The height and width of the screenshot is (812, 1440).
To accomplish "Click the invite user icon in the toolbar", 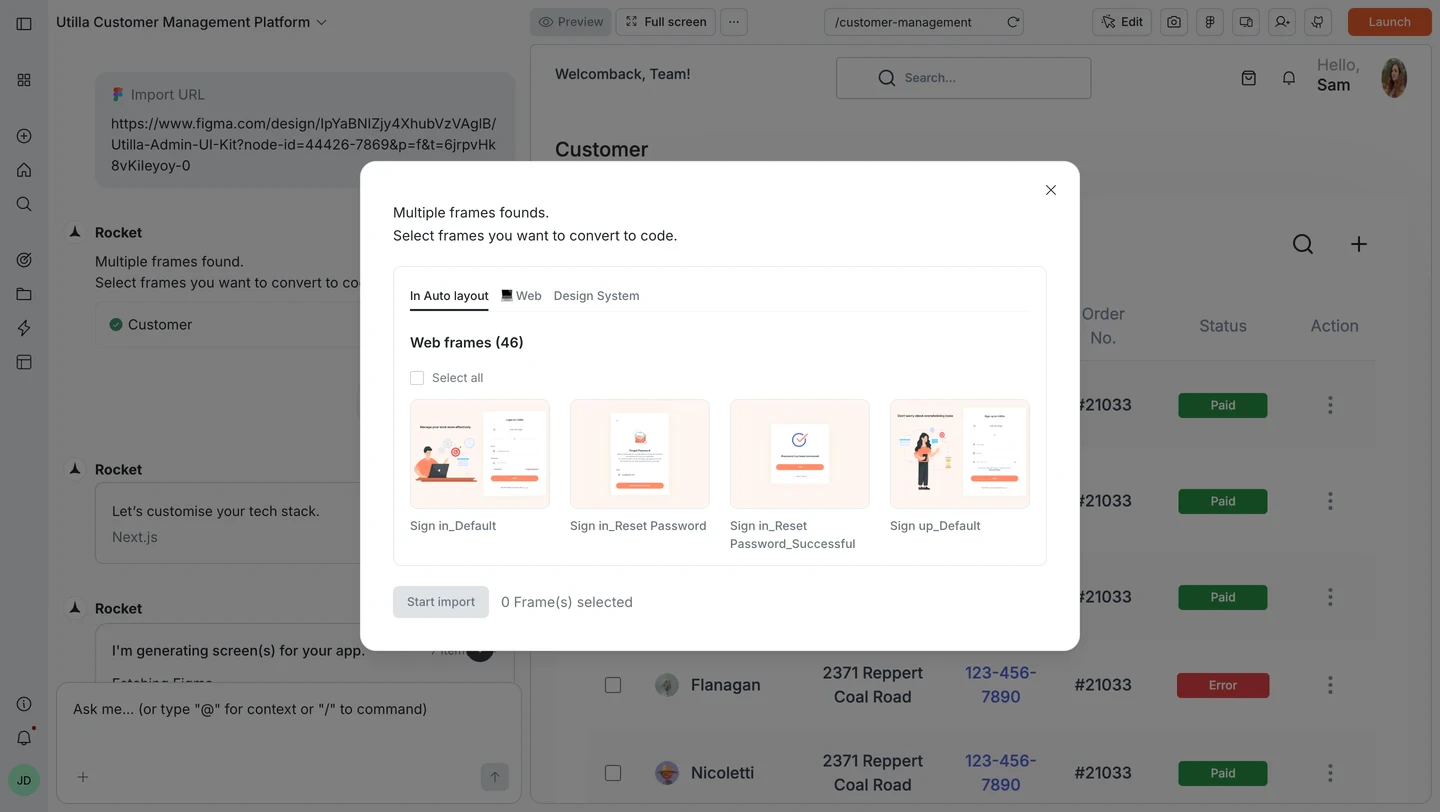I will pyautogui.click(x=1281, y=21).
